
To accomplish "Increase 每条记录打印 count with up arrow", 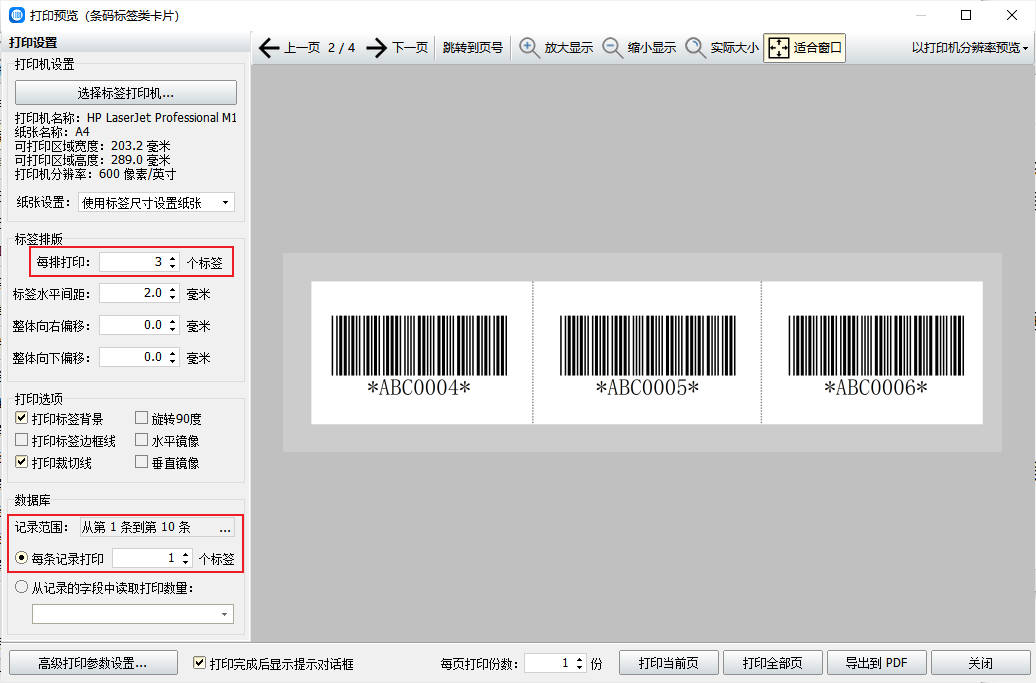I will 186,554.
